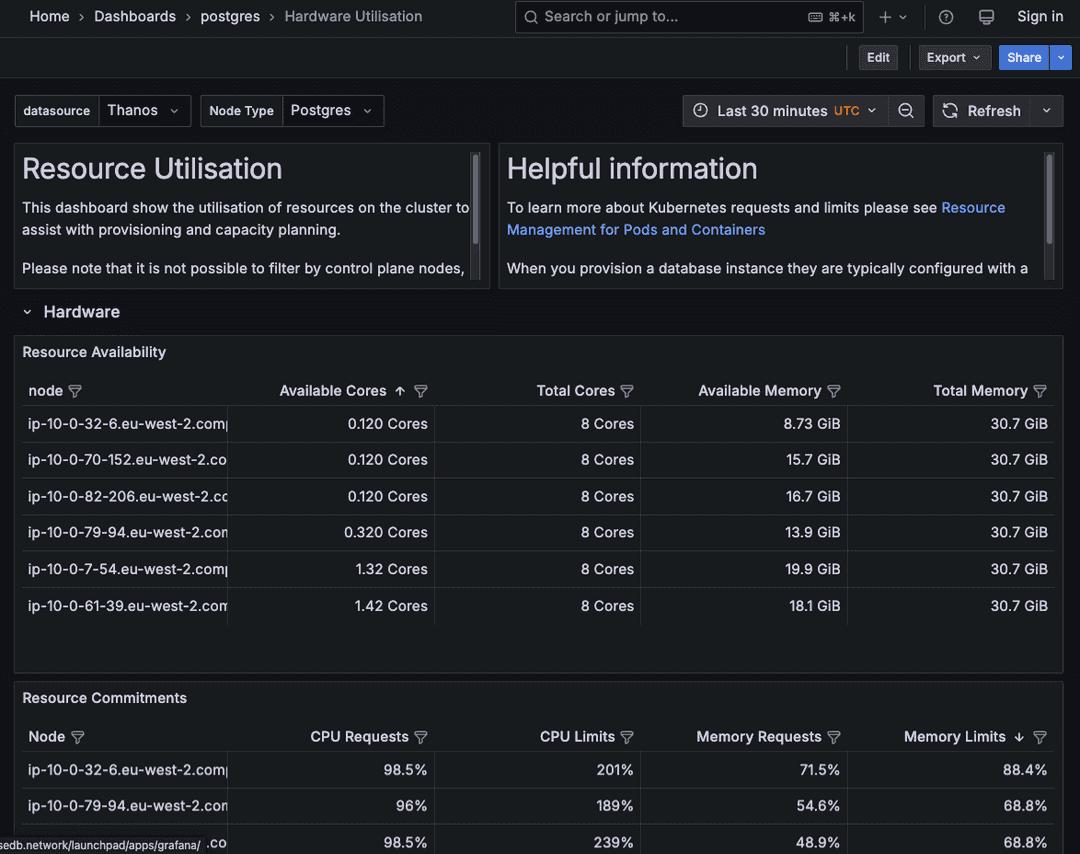1080x854 pixels.
Task: Collapse the Hardware section
Action: pos(27,311)
